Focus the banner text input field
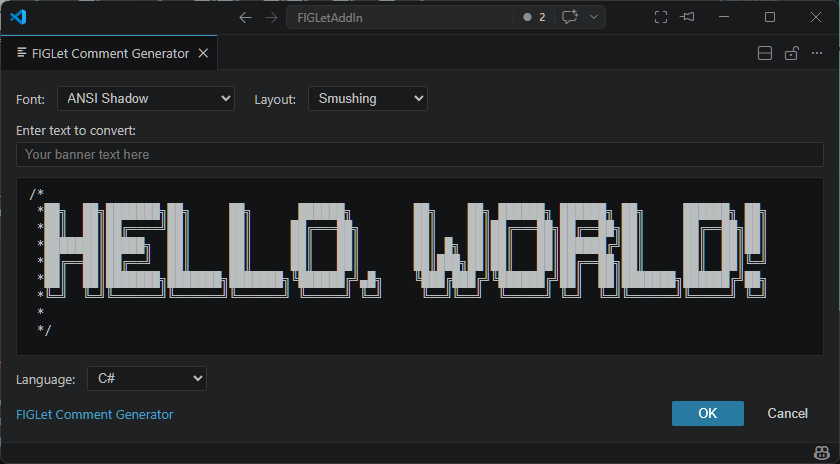The height and width of the screenshot is (464, 840). pos(419,154)
